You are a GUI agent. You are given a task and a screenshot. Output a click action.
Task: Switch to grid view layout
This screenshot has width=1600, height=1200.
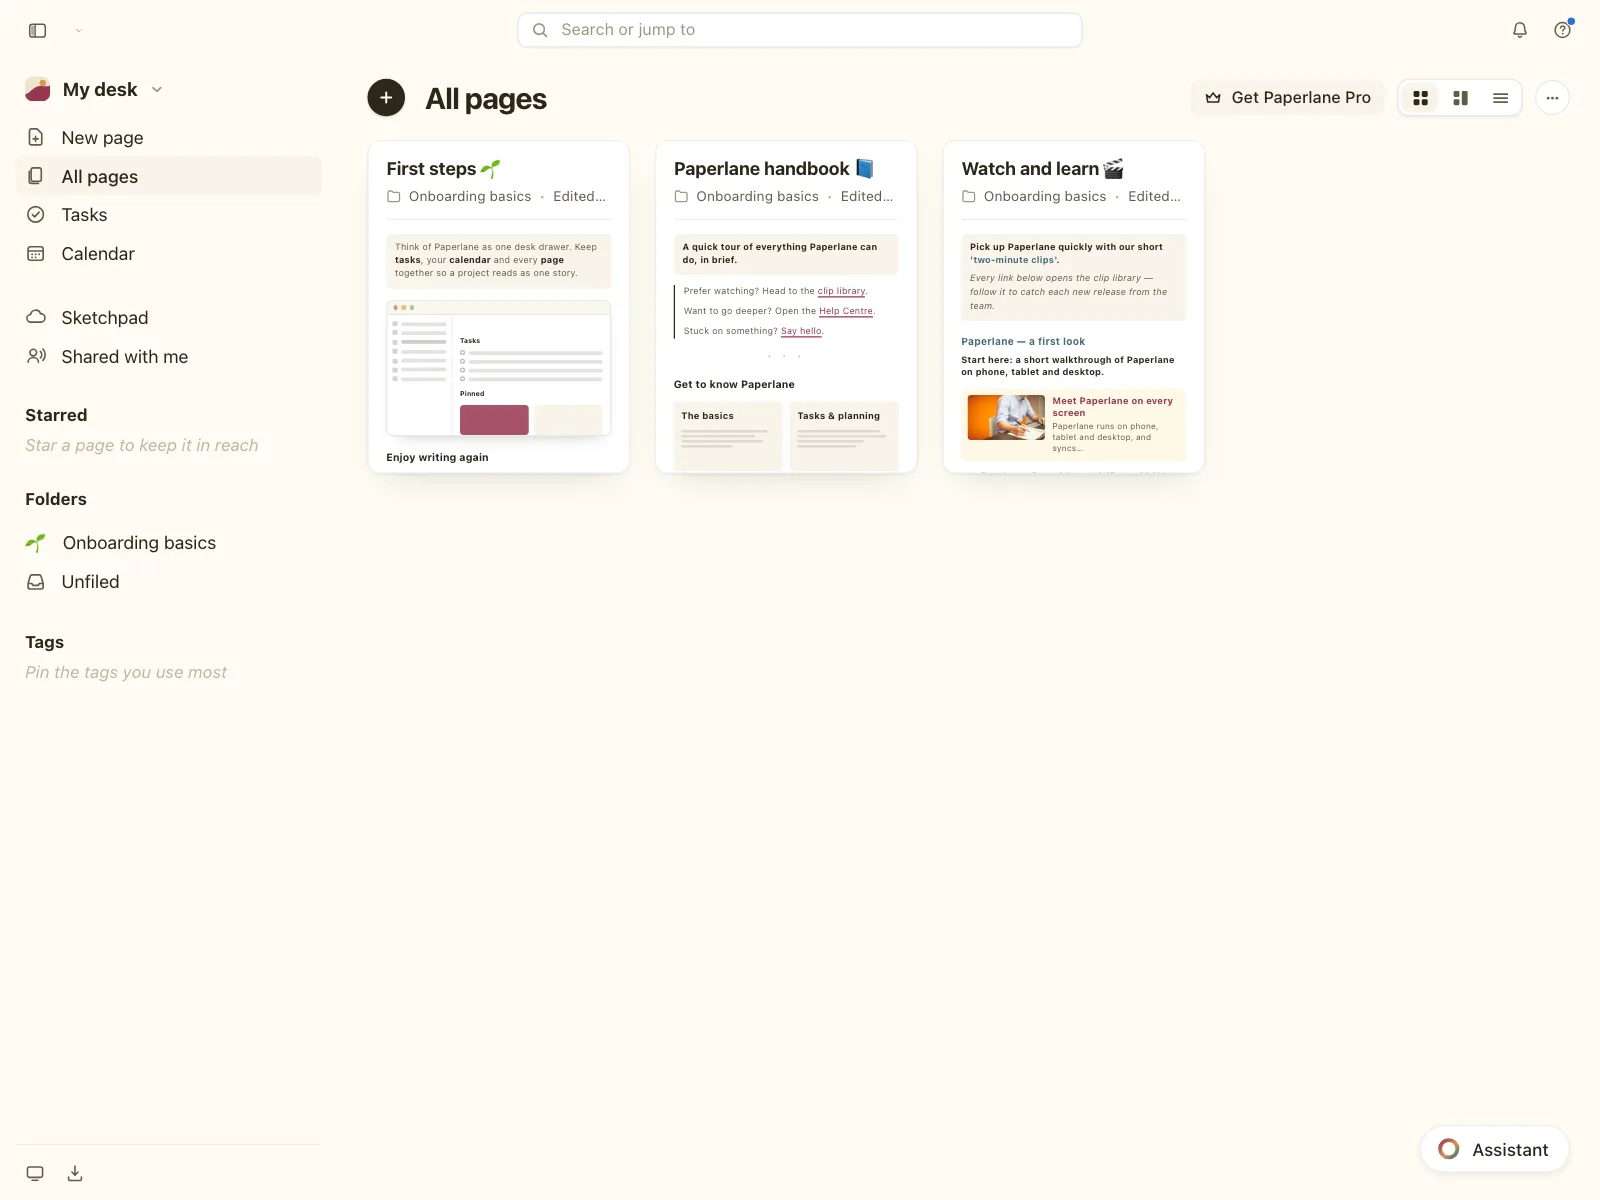click(1420, 98)
